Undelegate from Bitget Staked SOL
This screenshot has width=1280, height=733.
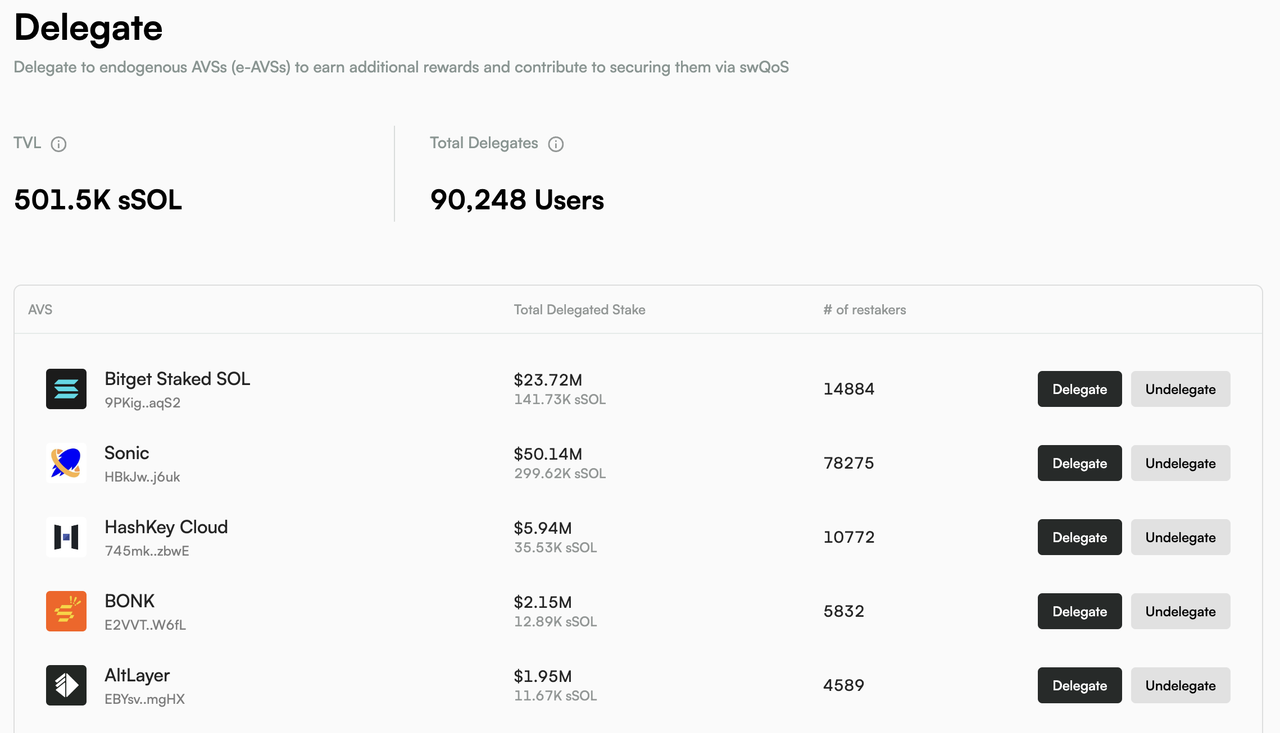(x=1180, y=389)
